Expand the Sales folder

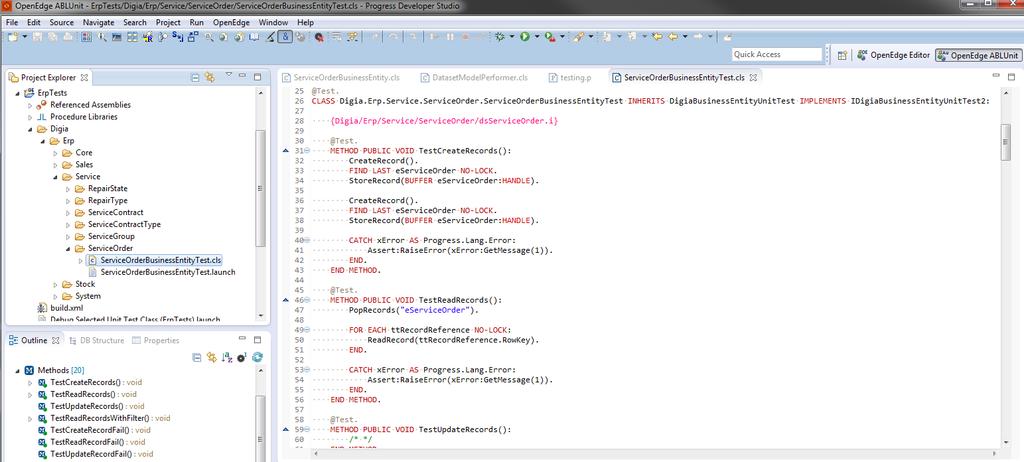point(56,165)
